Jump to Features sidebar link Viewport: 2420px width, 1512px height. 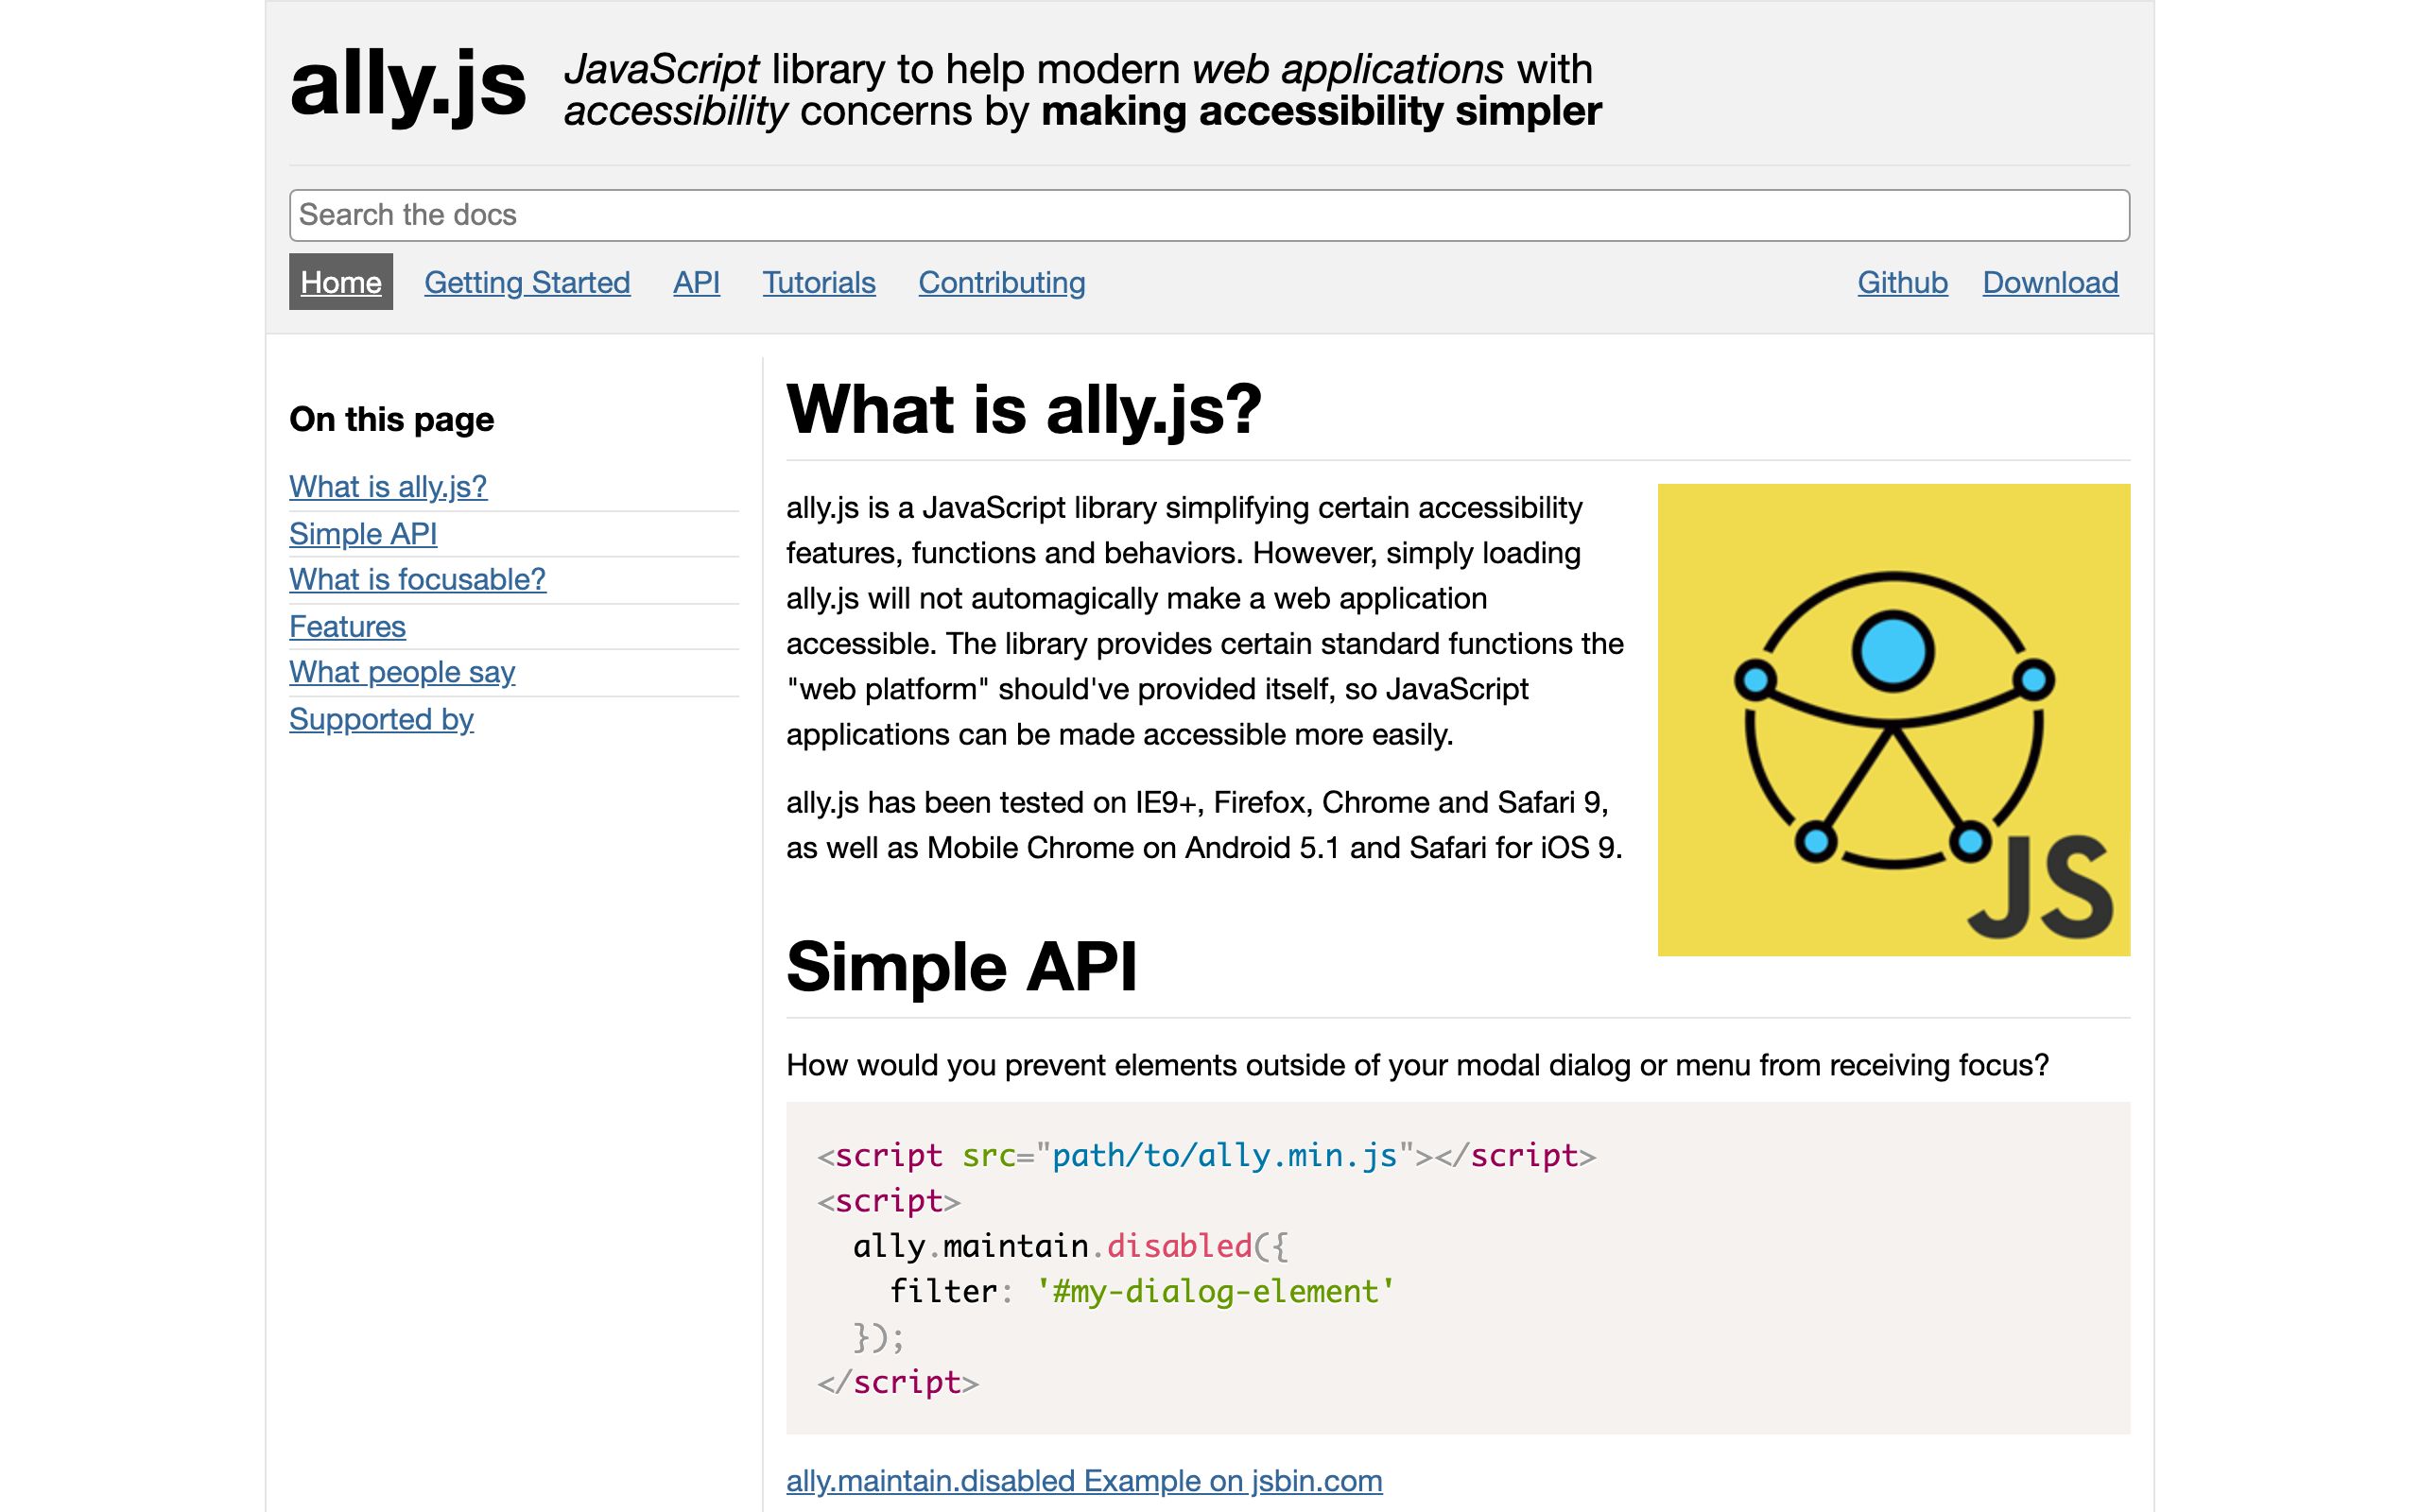[347, 627]
